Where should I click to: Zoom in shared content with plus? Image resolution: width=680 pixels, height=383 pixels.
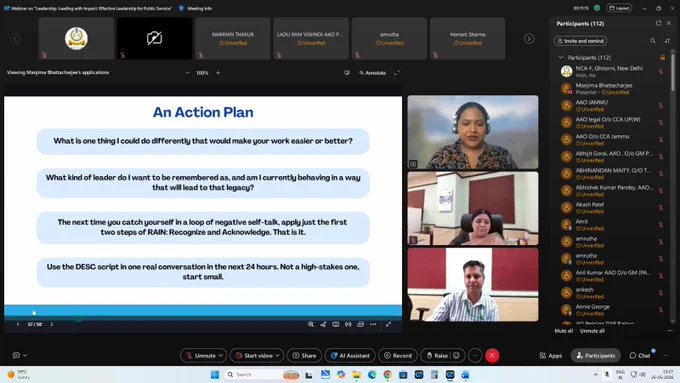coord(218,73)
